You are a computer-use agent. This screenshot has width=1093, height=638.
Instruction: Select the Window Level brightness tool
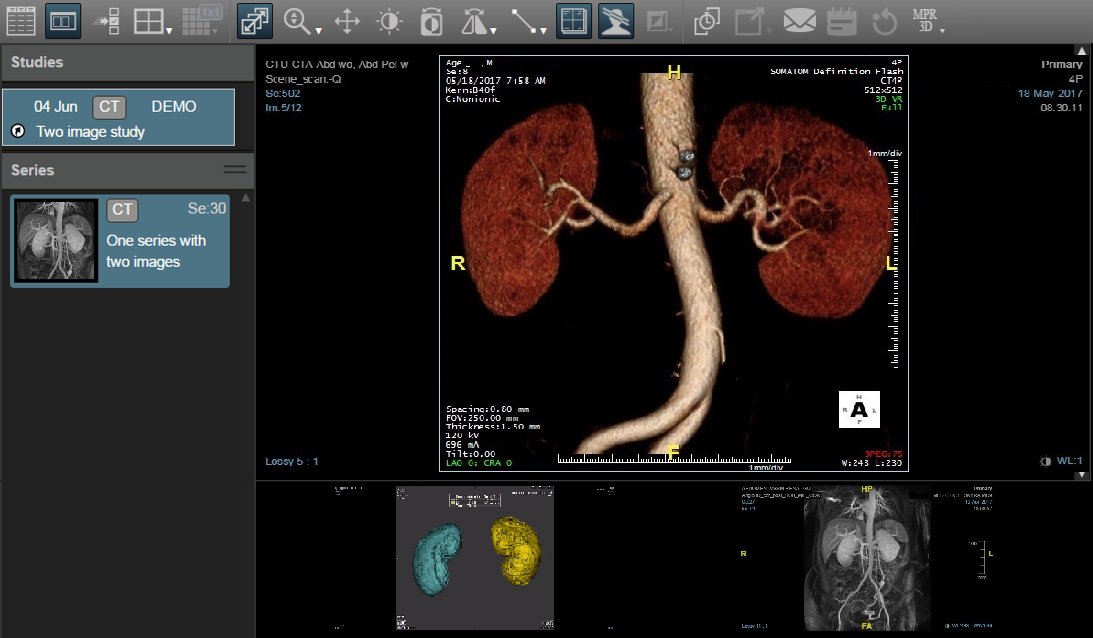[389, 21]
